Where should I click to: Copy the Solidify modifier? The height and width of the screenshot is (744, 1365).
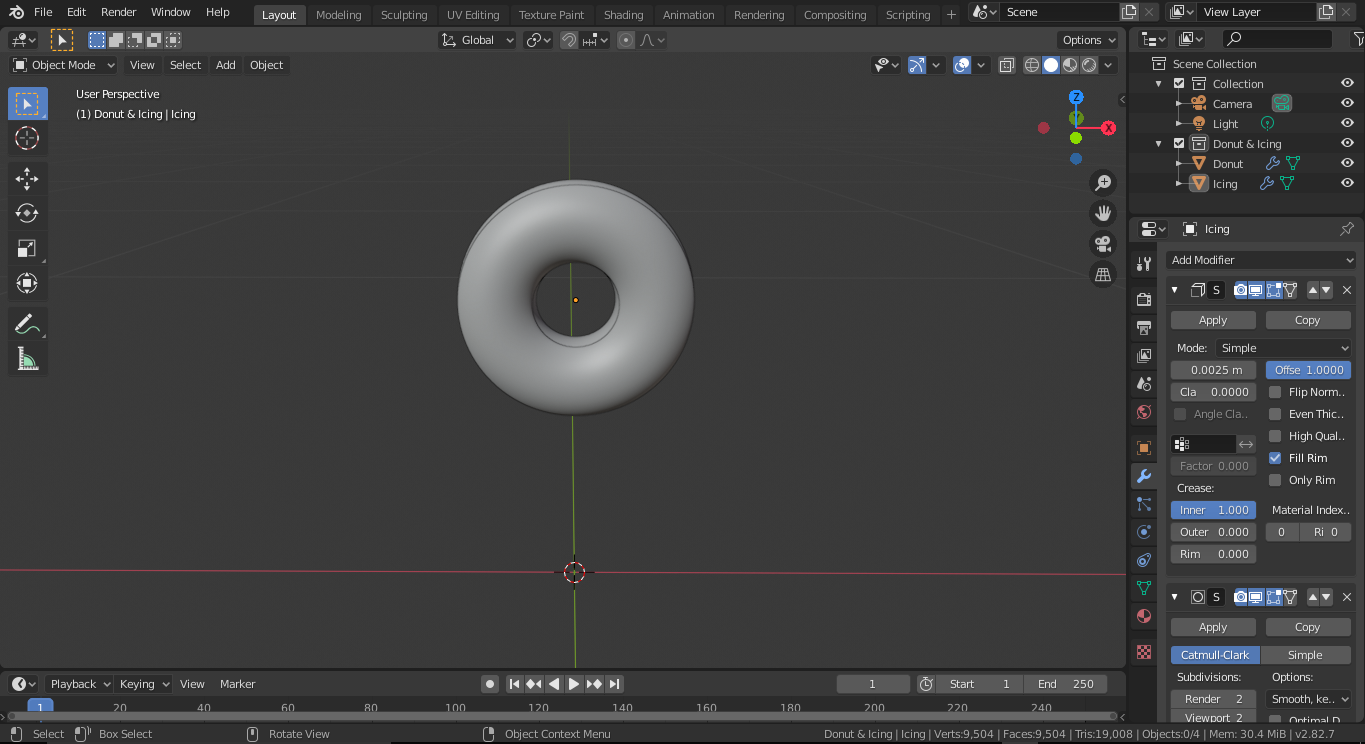(1308, 320)
